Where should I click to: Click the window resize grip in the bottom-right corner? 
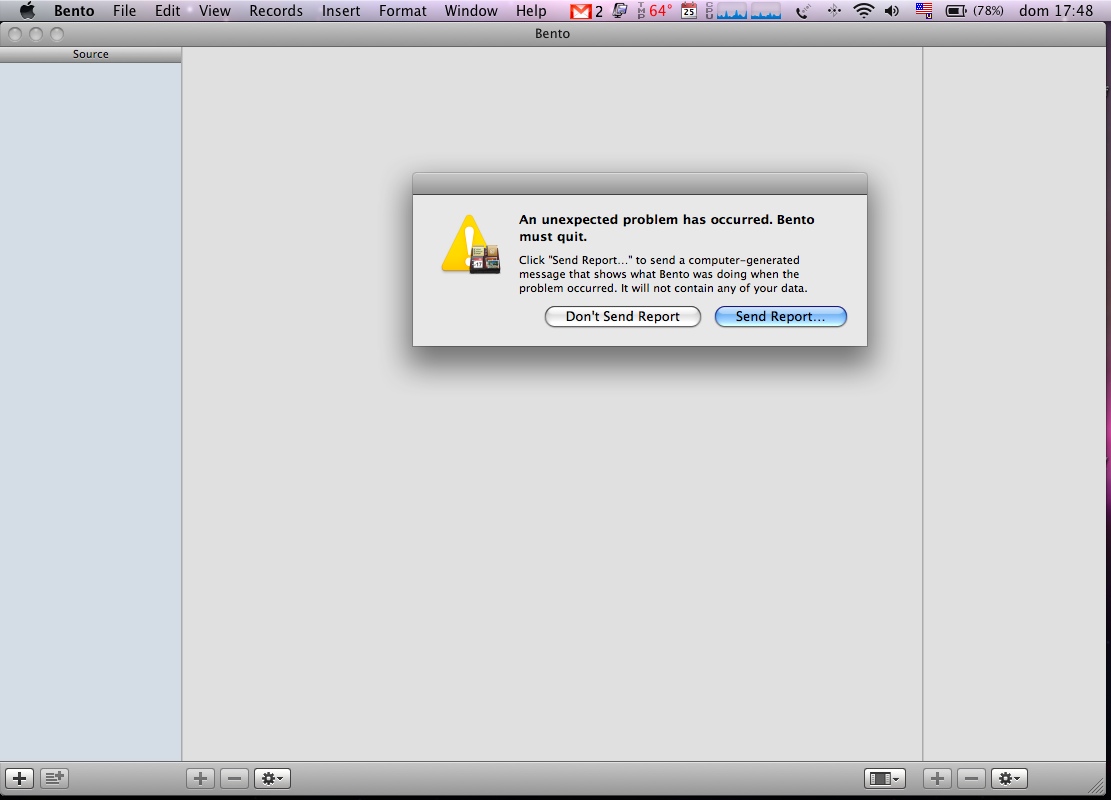1098,784
